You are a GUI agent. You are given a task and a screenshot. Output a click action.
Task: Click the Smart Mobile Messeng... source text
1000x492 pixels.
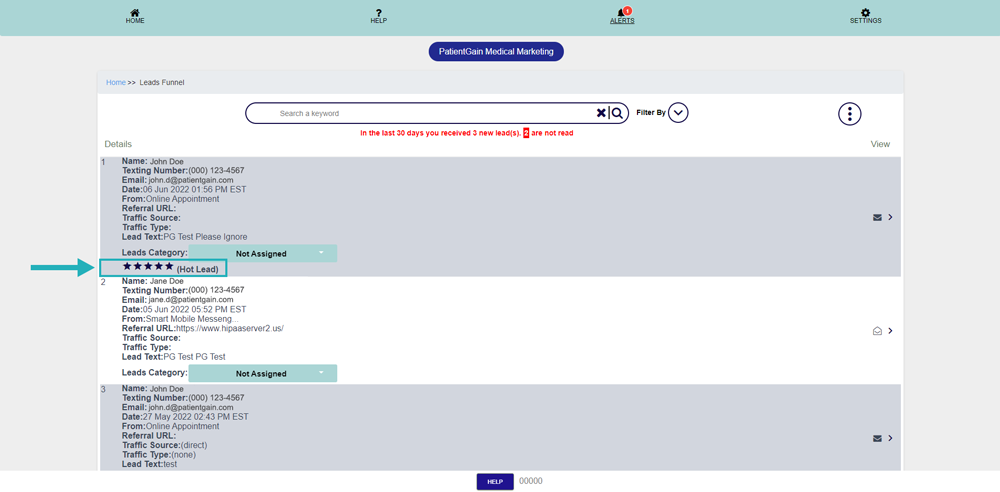coord(192,318)
